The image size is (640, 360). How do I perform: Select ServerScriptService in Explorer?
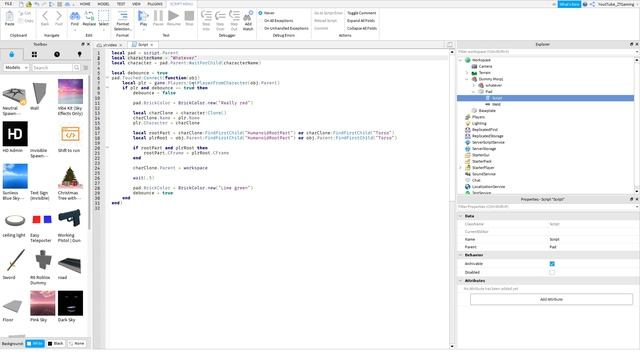pyautogui.click(x=488, y=142)
